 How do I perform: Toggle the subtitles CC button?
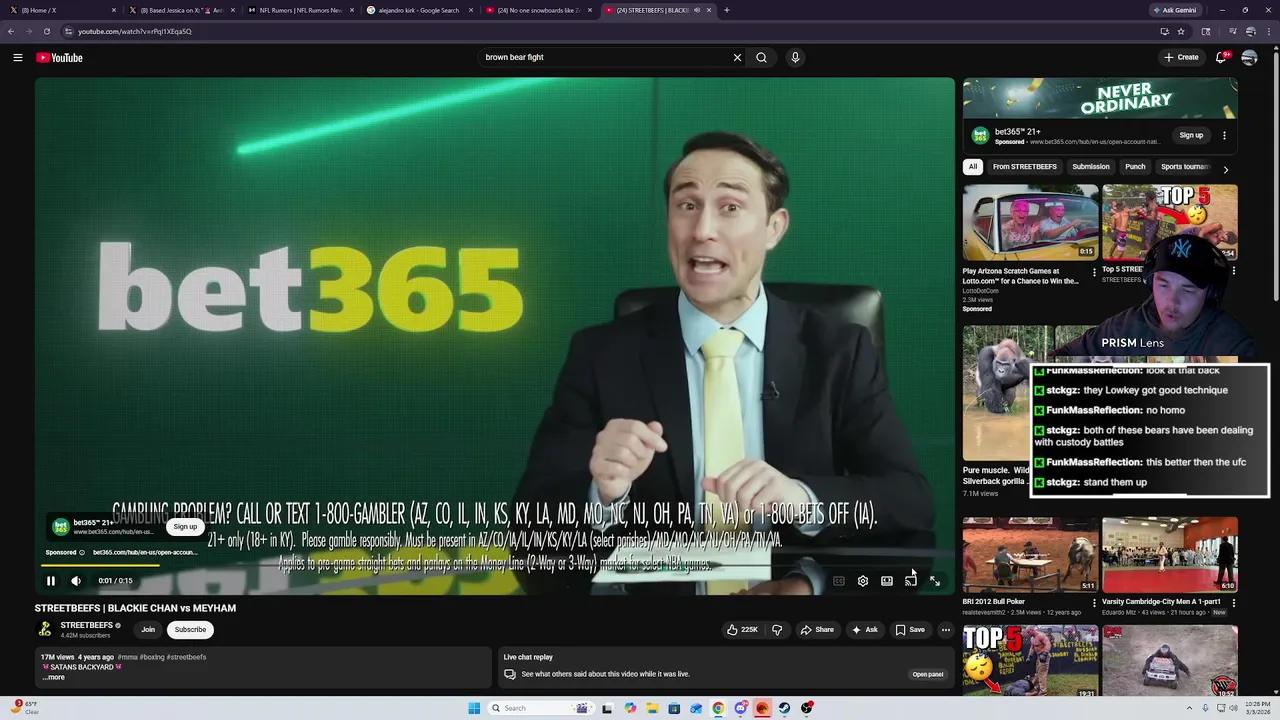pos(839,581)
